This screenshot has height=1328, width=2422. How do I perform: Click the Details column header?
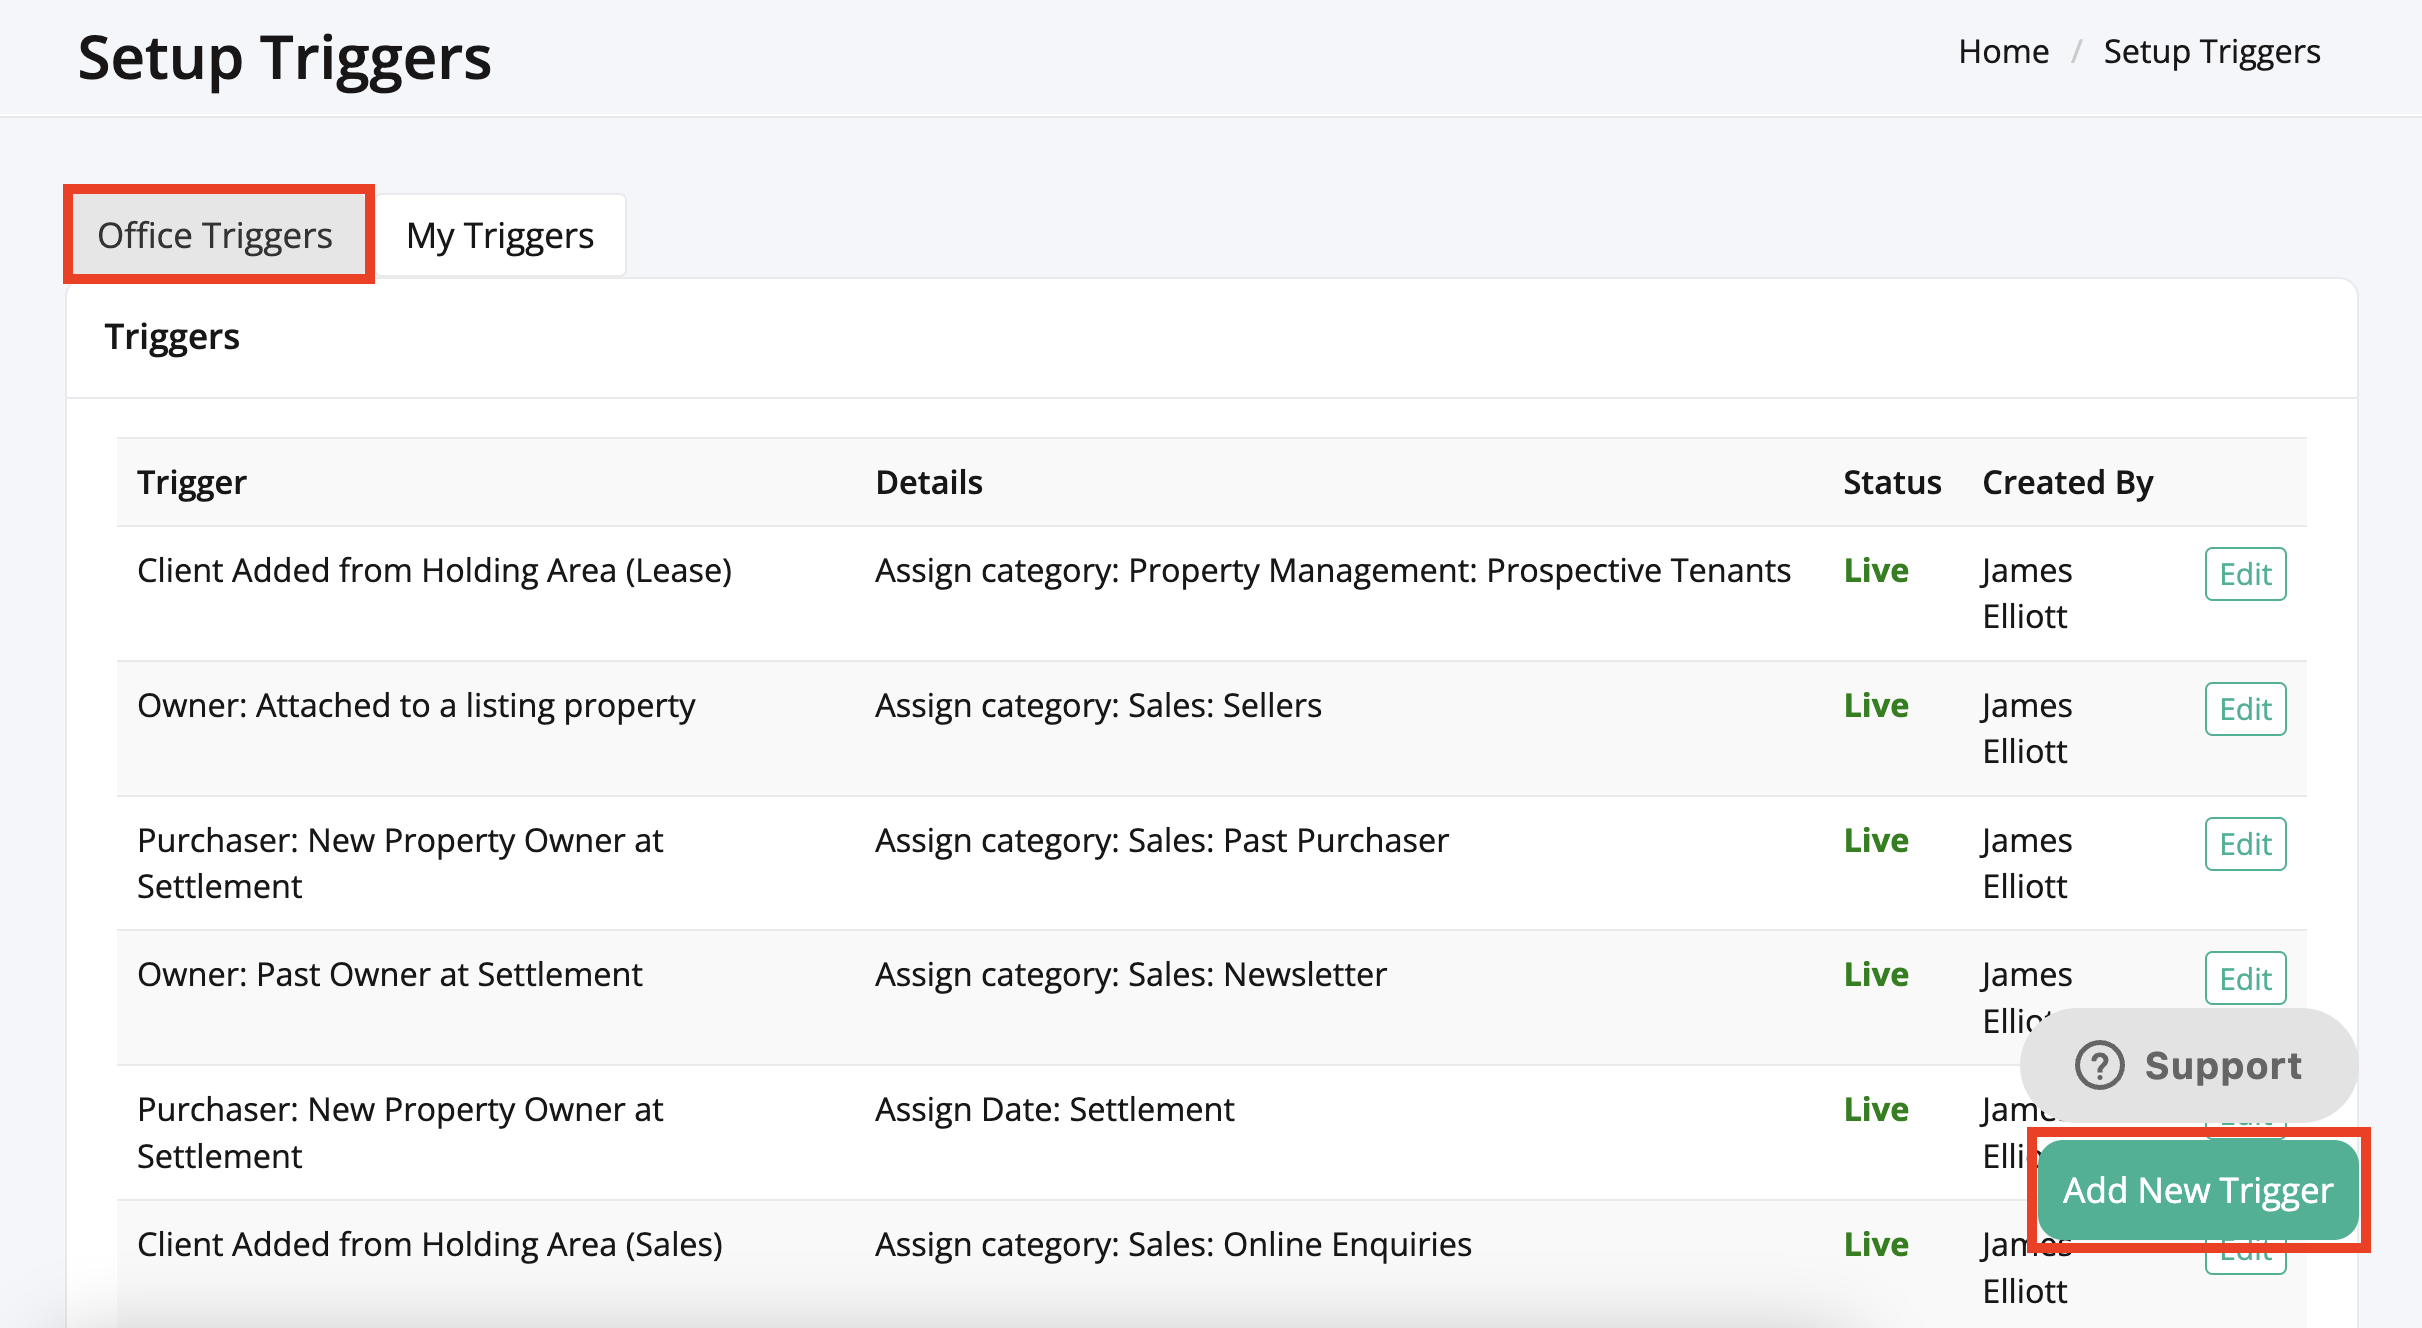pos(929,482)
